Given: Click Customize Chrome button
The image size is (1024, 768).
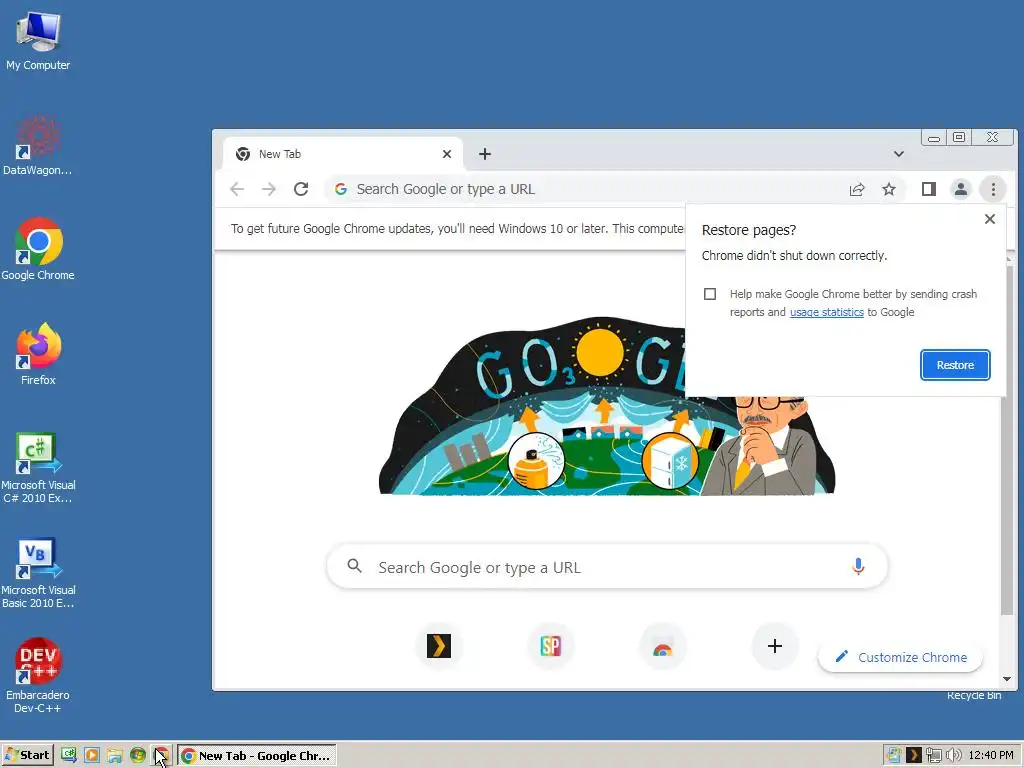Looking at the screenshot, I should point(901,657).
